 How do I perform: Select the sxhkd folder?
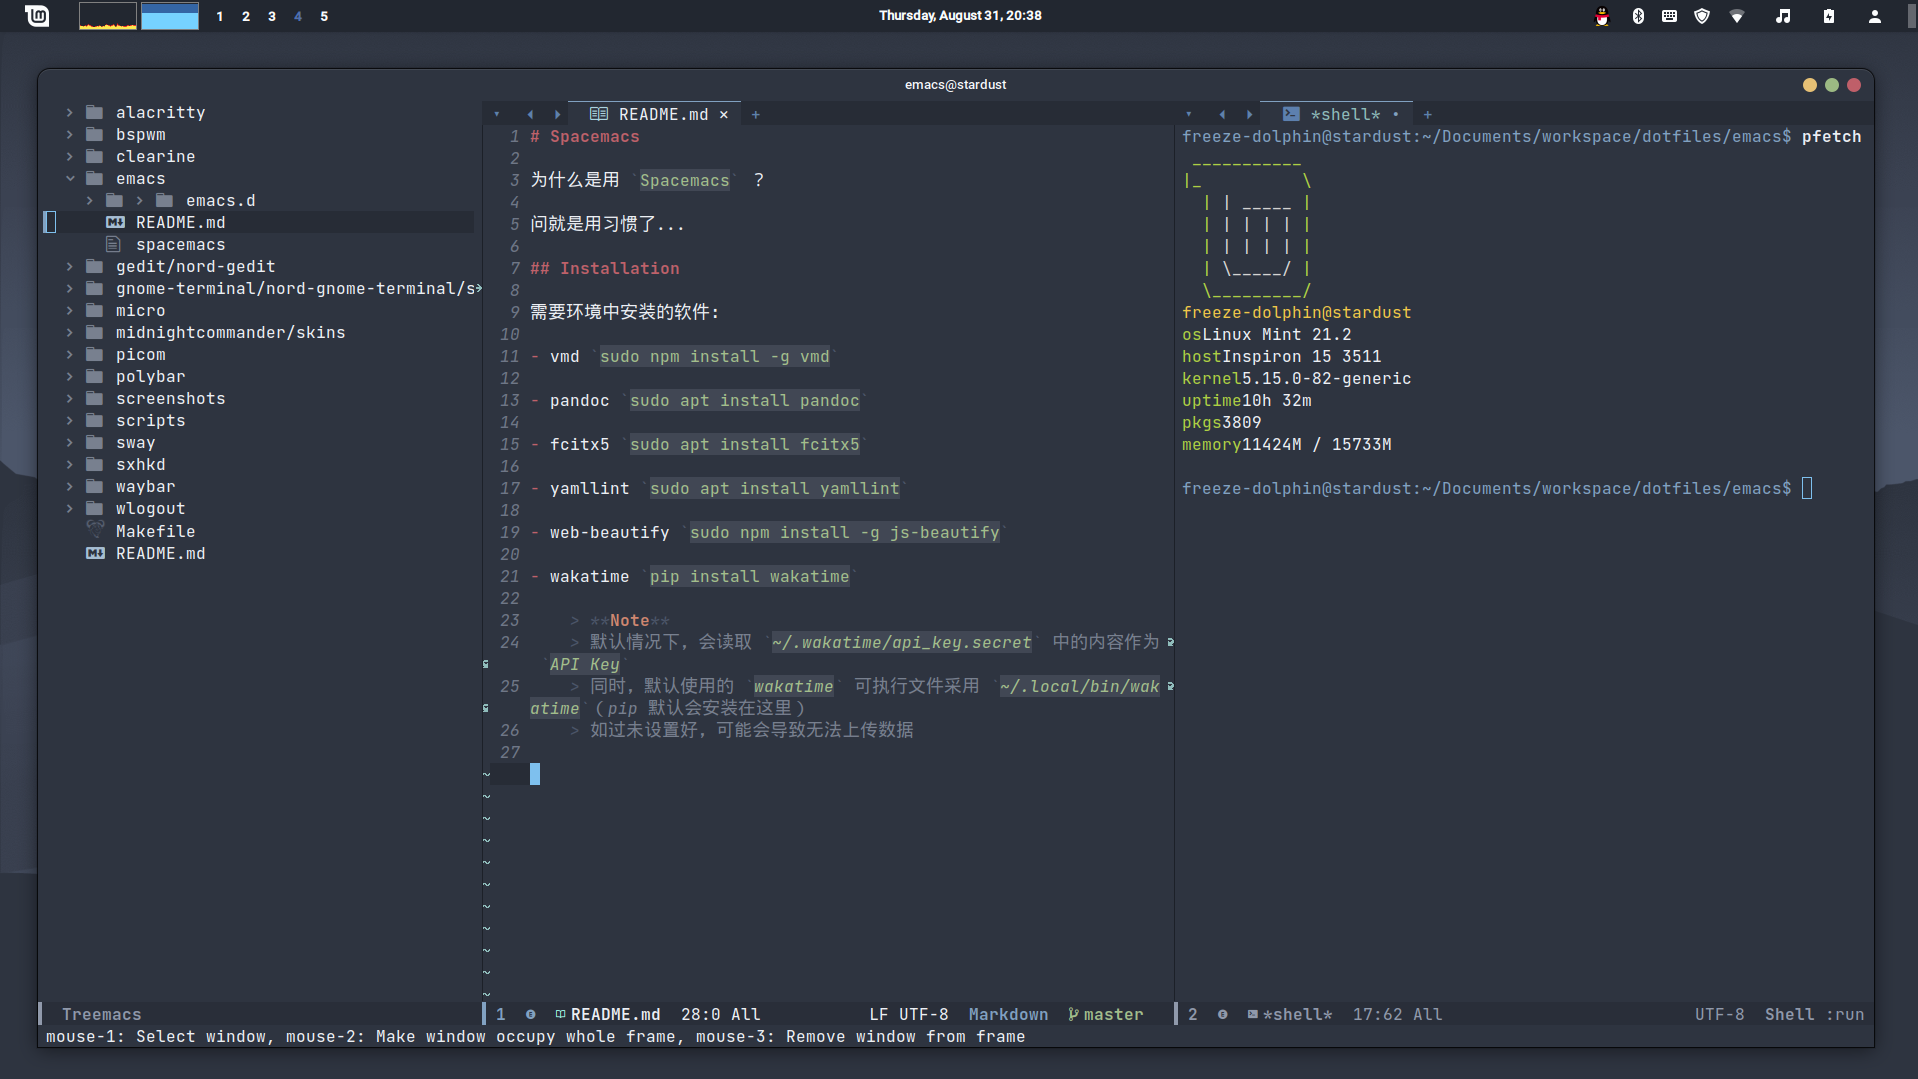click(x=141, y=464)
